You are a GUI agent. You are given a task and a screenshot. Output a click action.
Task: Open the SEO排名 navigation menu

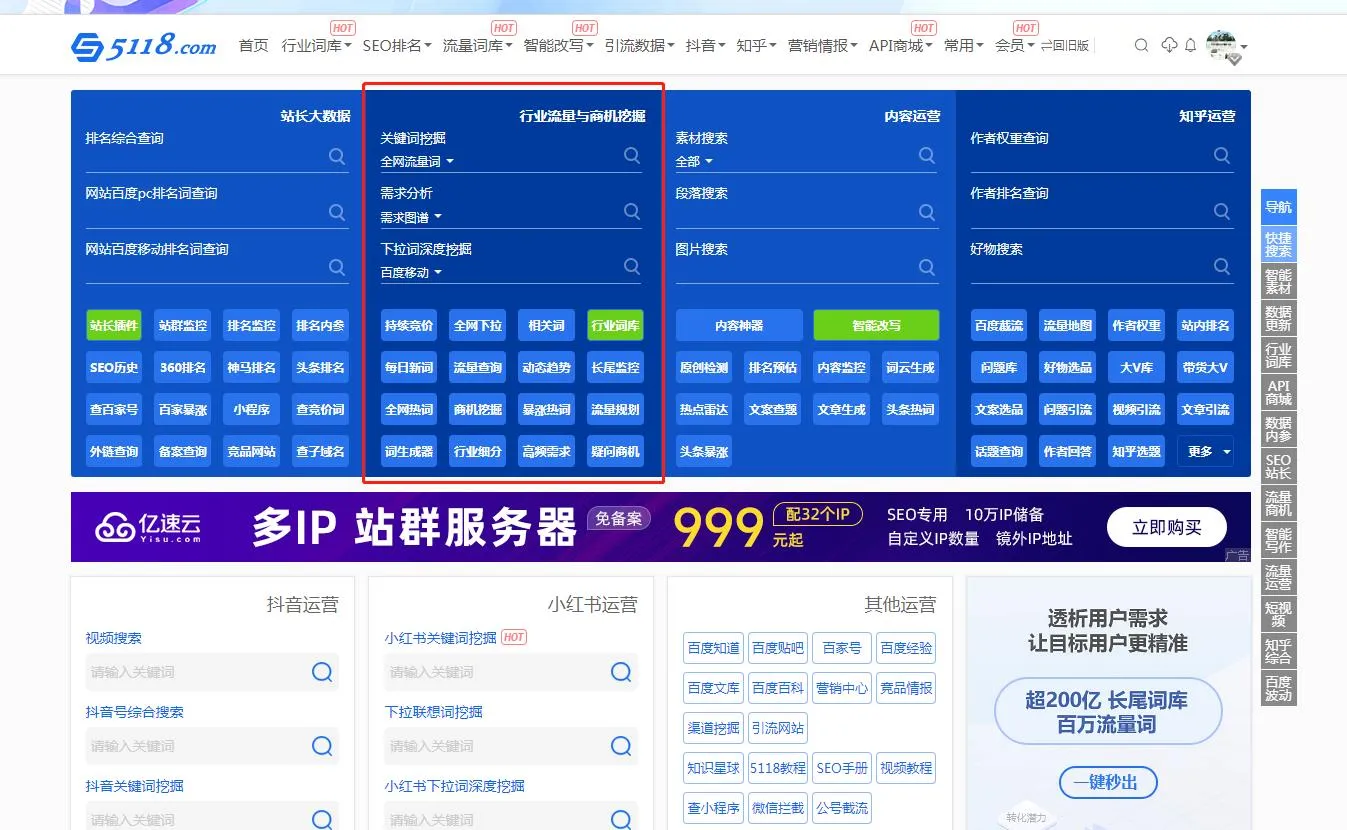click(396, 46)
